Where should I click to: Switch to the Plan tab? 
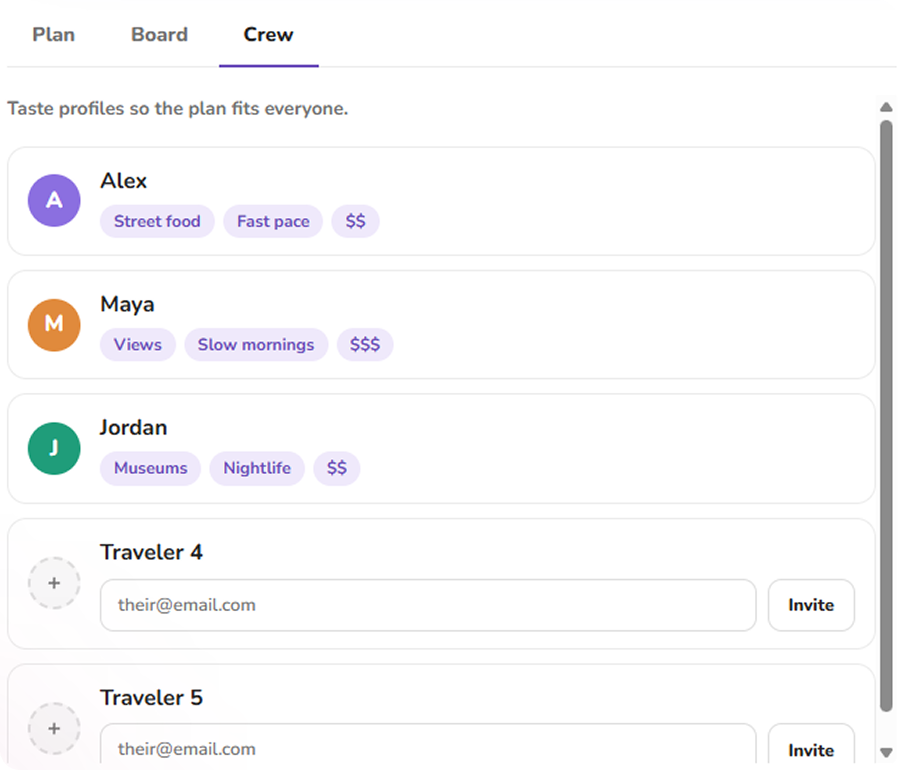53,34
